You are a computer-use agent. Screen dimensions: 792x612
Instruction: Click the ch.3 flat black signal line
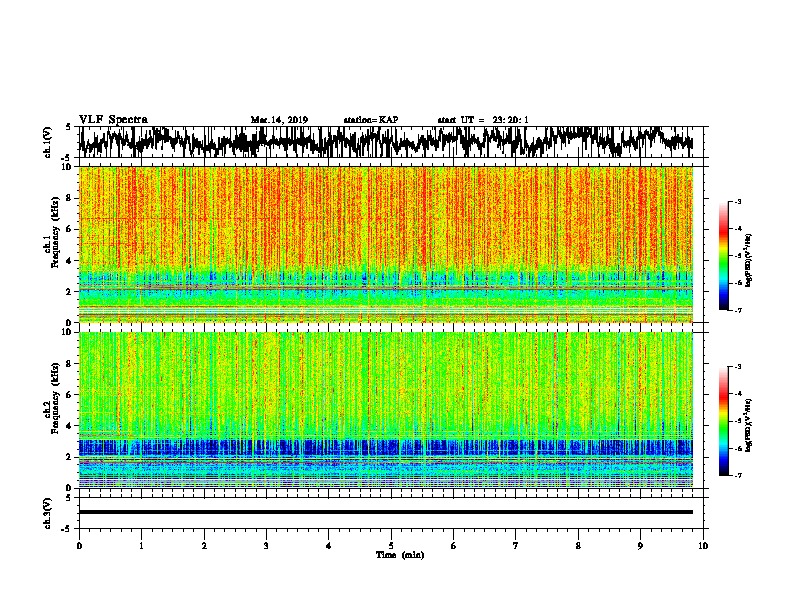click(386, 512)
